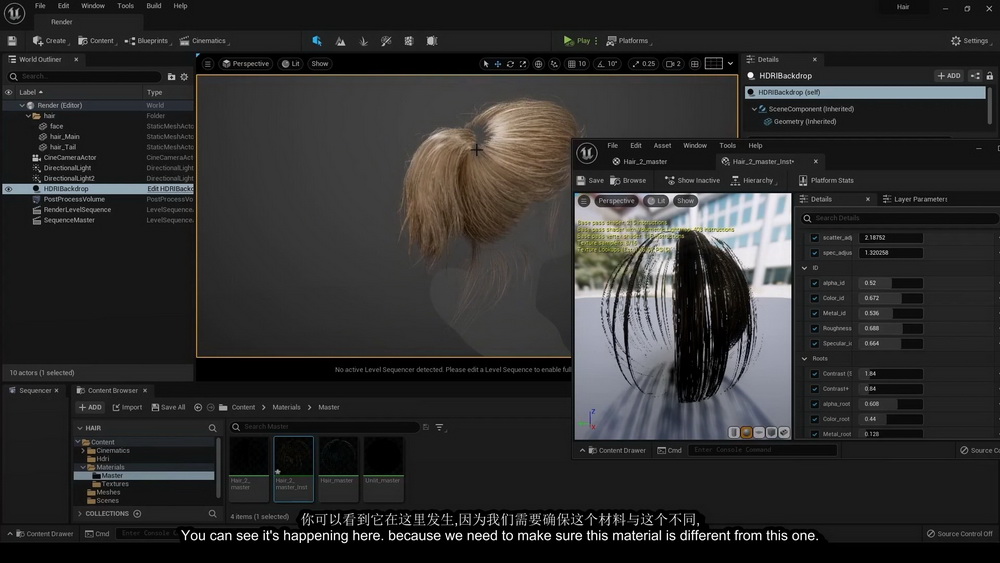
Task: Adjust the Metal_id 0.536 value slider
Action: click(891, 314)
